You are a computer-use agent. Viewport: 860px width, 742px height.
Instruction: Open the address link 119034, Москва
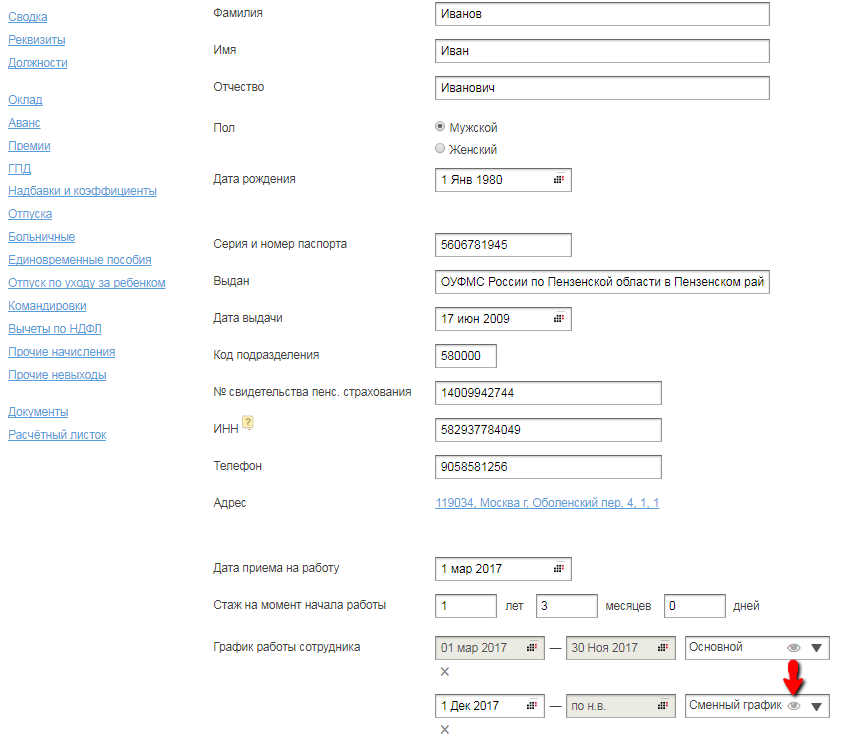(547, 503)
